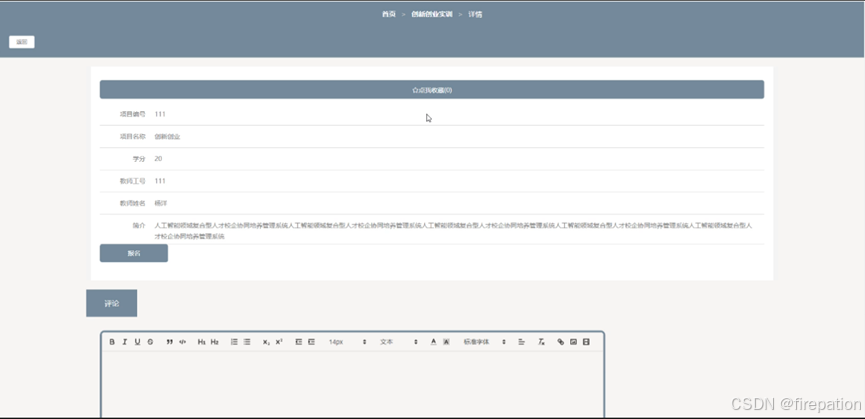Open the 文本 header style dropdown

398,342
